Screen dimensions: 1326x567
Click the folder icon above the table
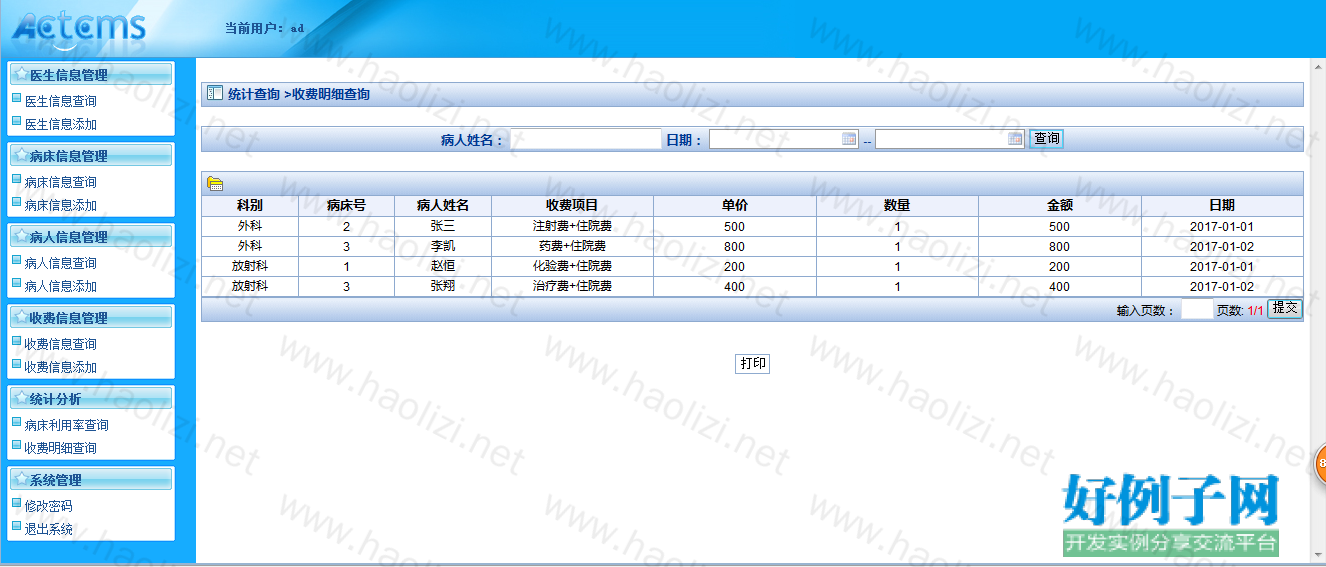pyautogui.click(x=214, y=183)
